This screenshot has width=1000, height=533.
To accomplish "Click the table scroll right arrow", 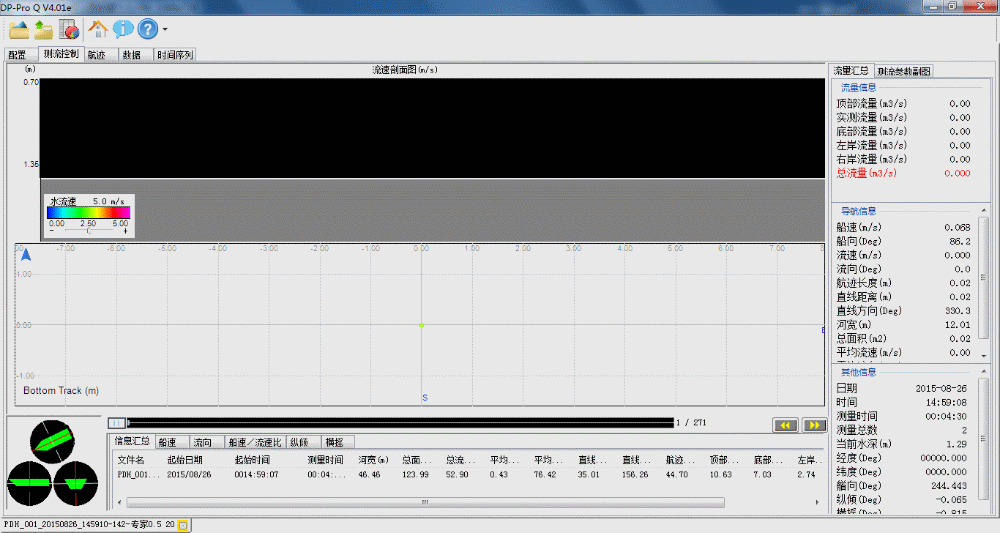I will point(817,502).
